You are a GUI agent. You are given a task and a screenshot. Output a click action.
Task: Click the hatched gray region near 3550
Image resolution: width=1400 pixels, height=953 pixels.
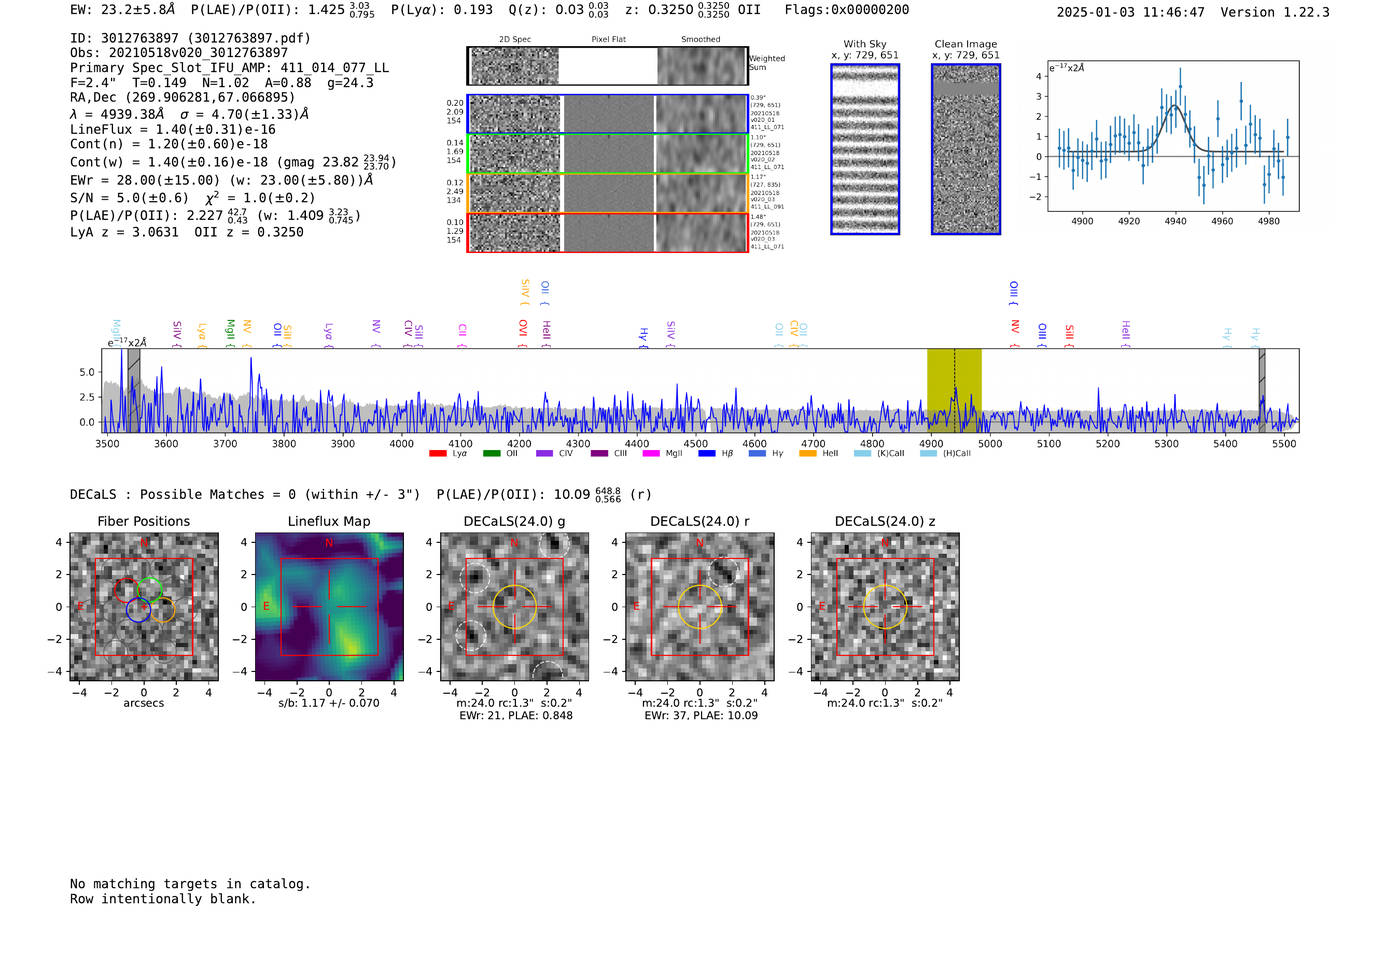(x=134, y=390)
